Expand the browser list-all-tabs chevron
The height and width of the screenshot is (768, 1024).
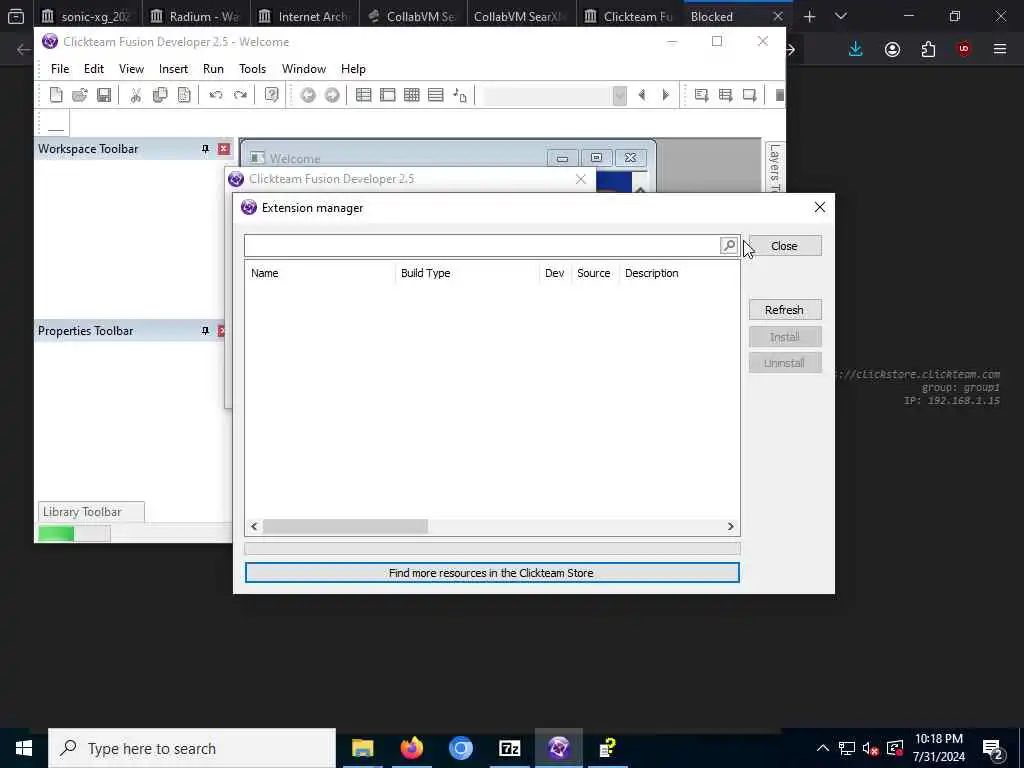click(x=841, y=16)
